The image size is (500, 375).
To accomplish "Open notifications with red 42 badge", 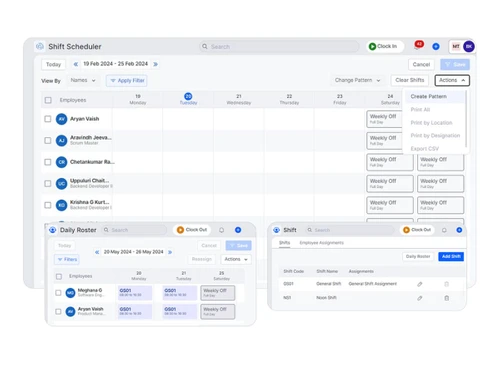I will point(418,45).
